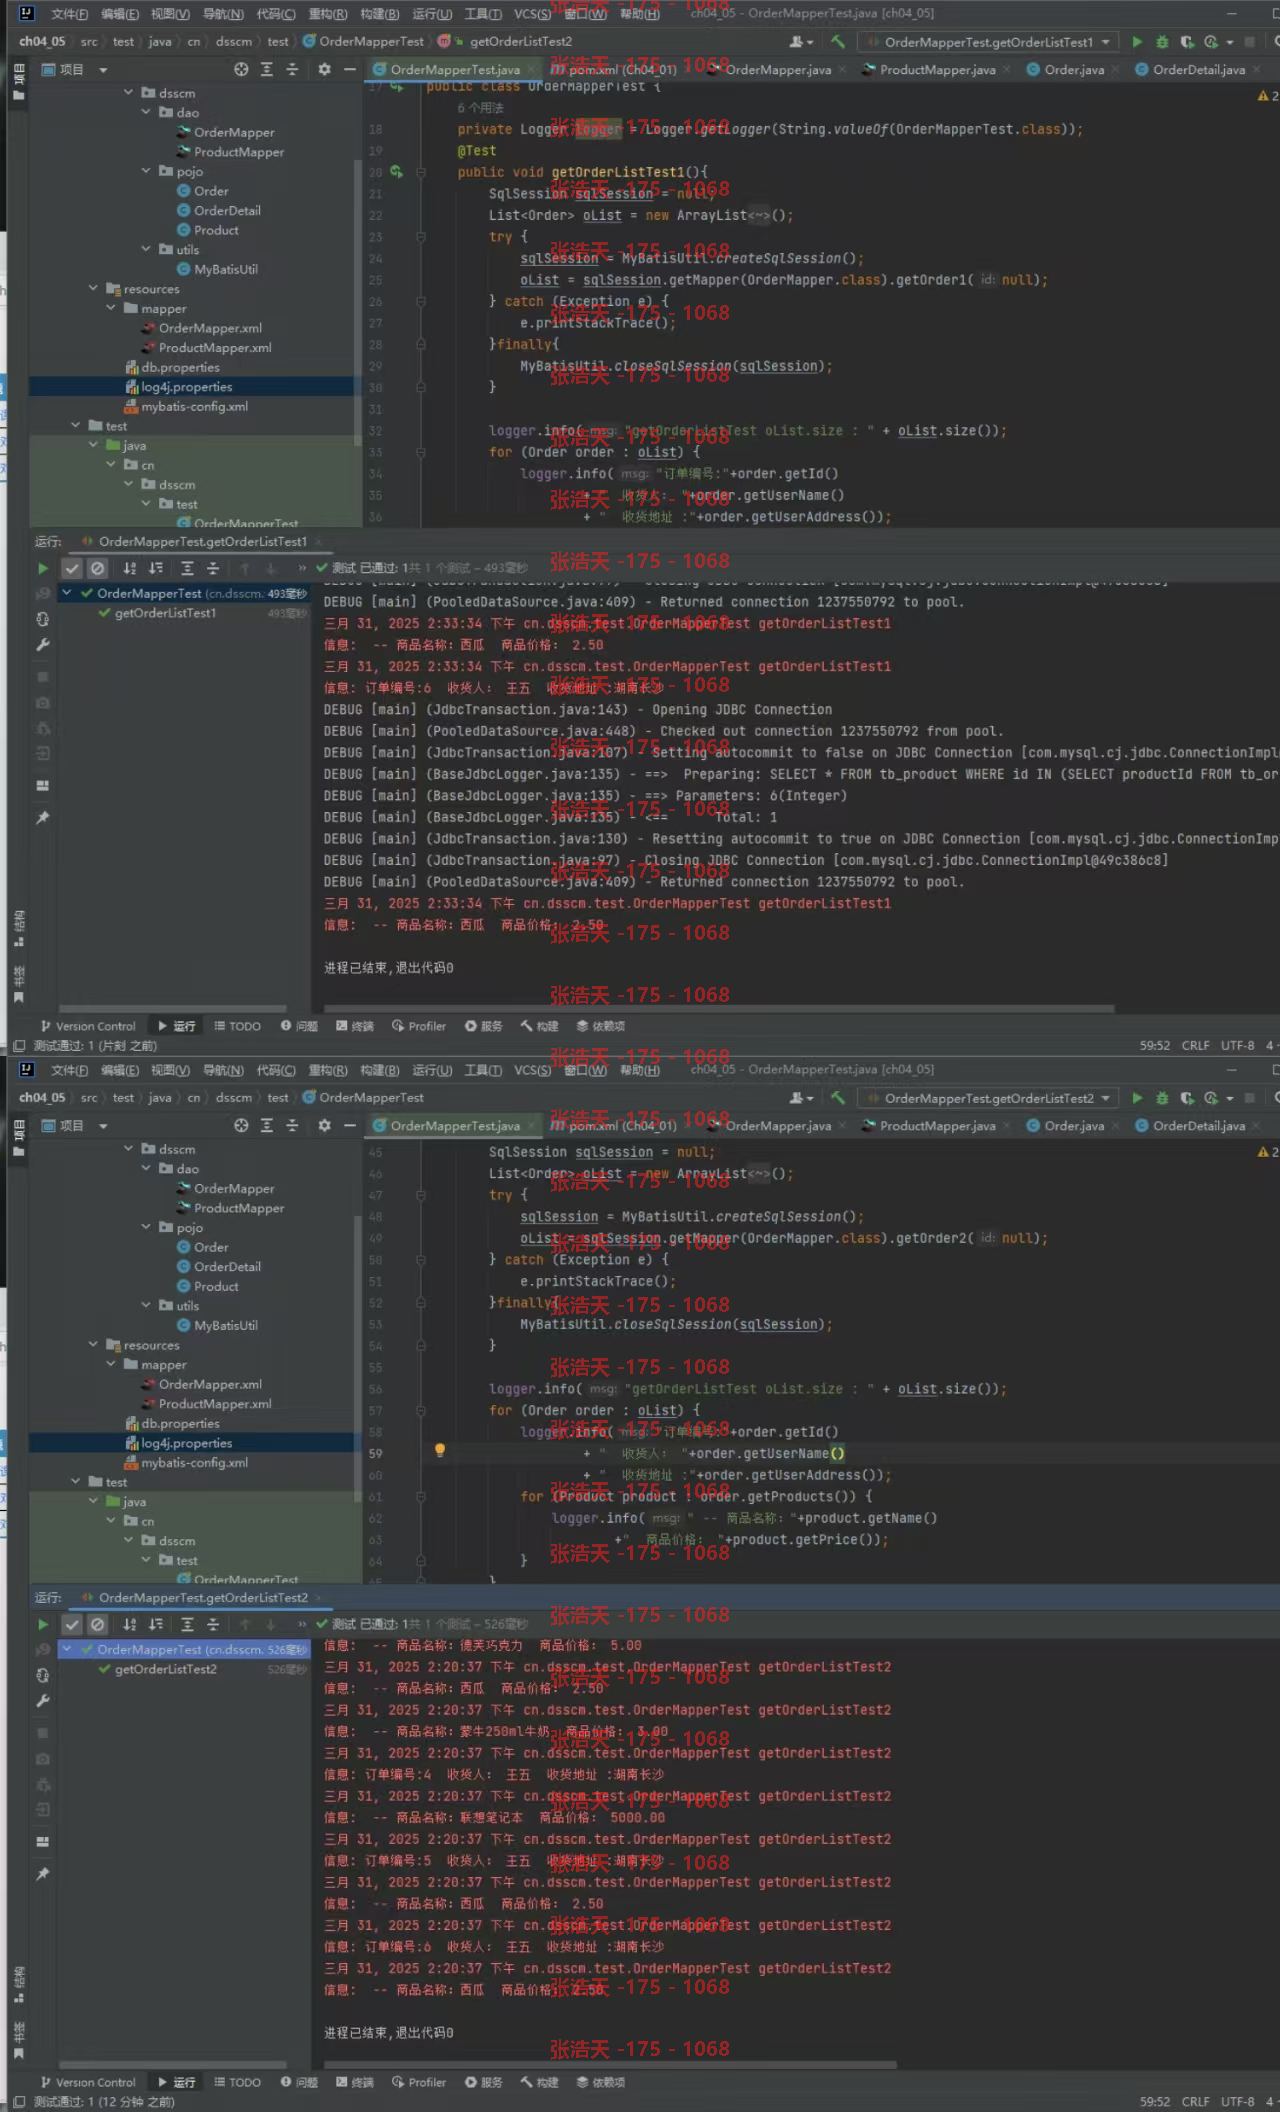Open Profiler tool window in top window

pyautogui.click(x=419, y=1026)
